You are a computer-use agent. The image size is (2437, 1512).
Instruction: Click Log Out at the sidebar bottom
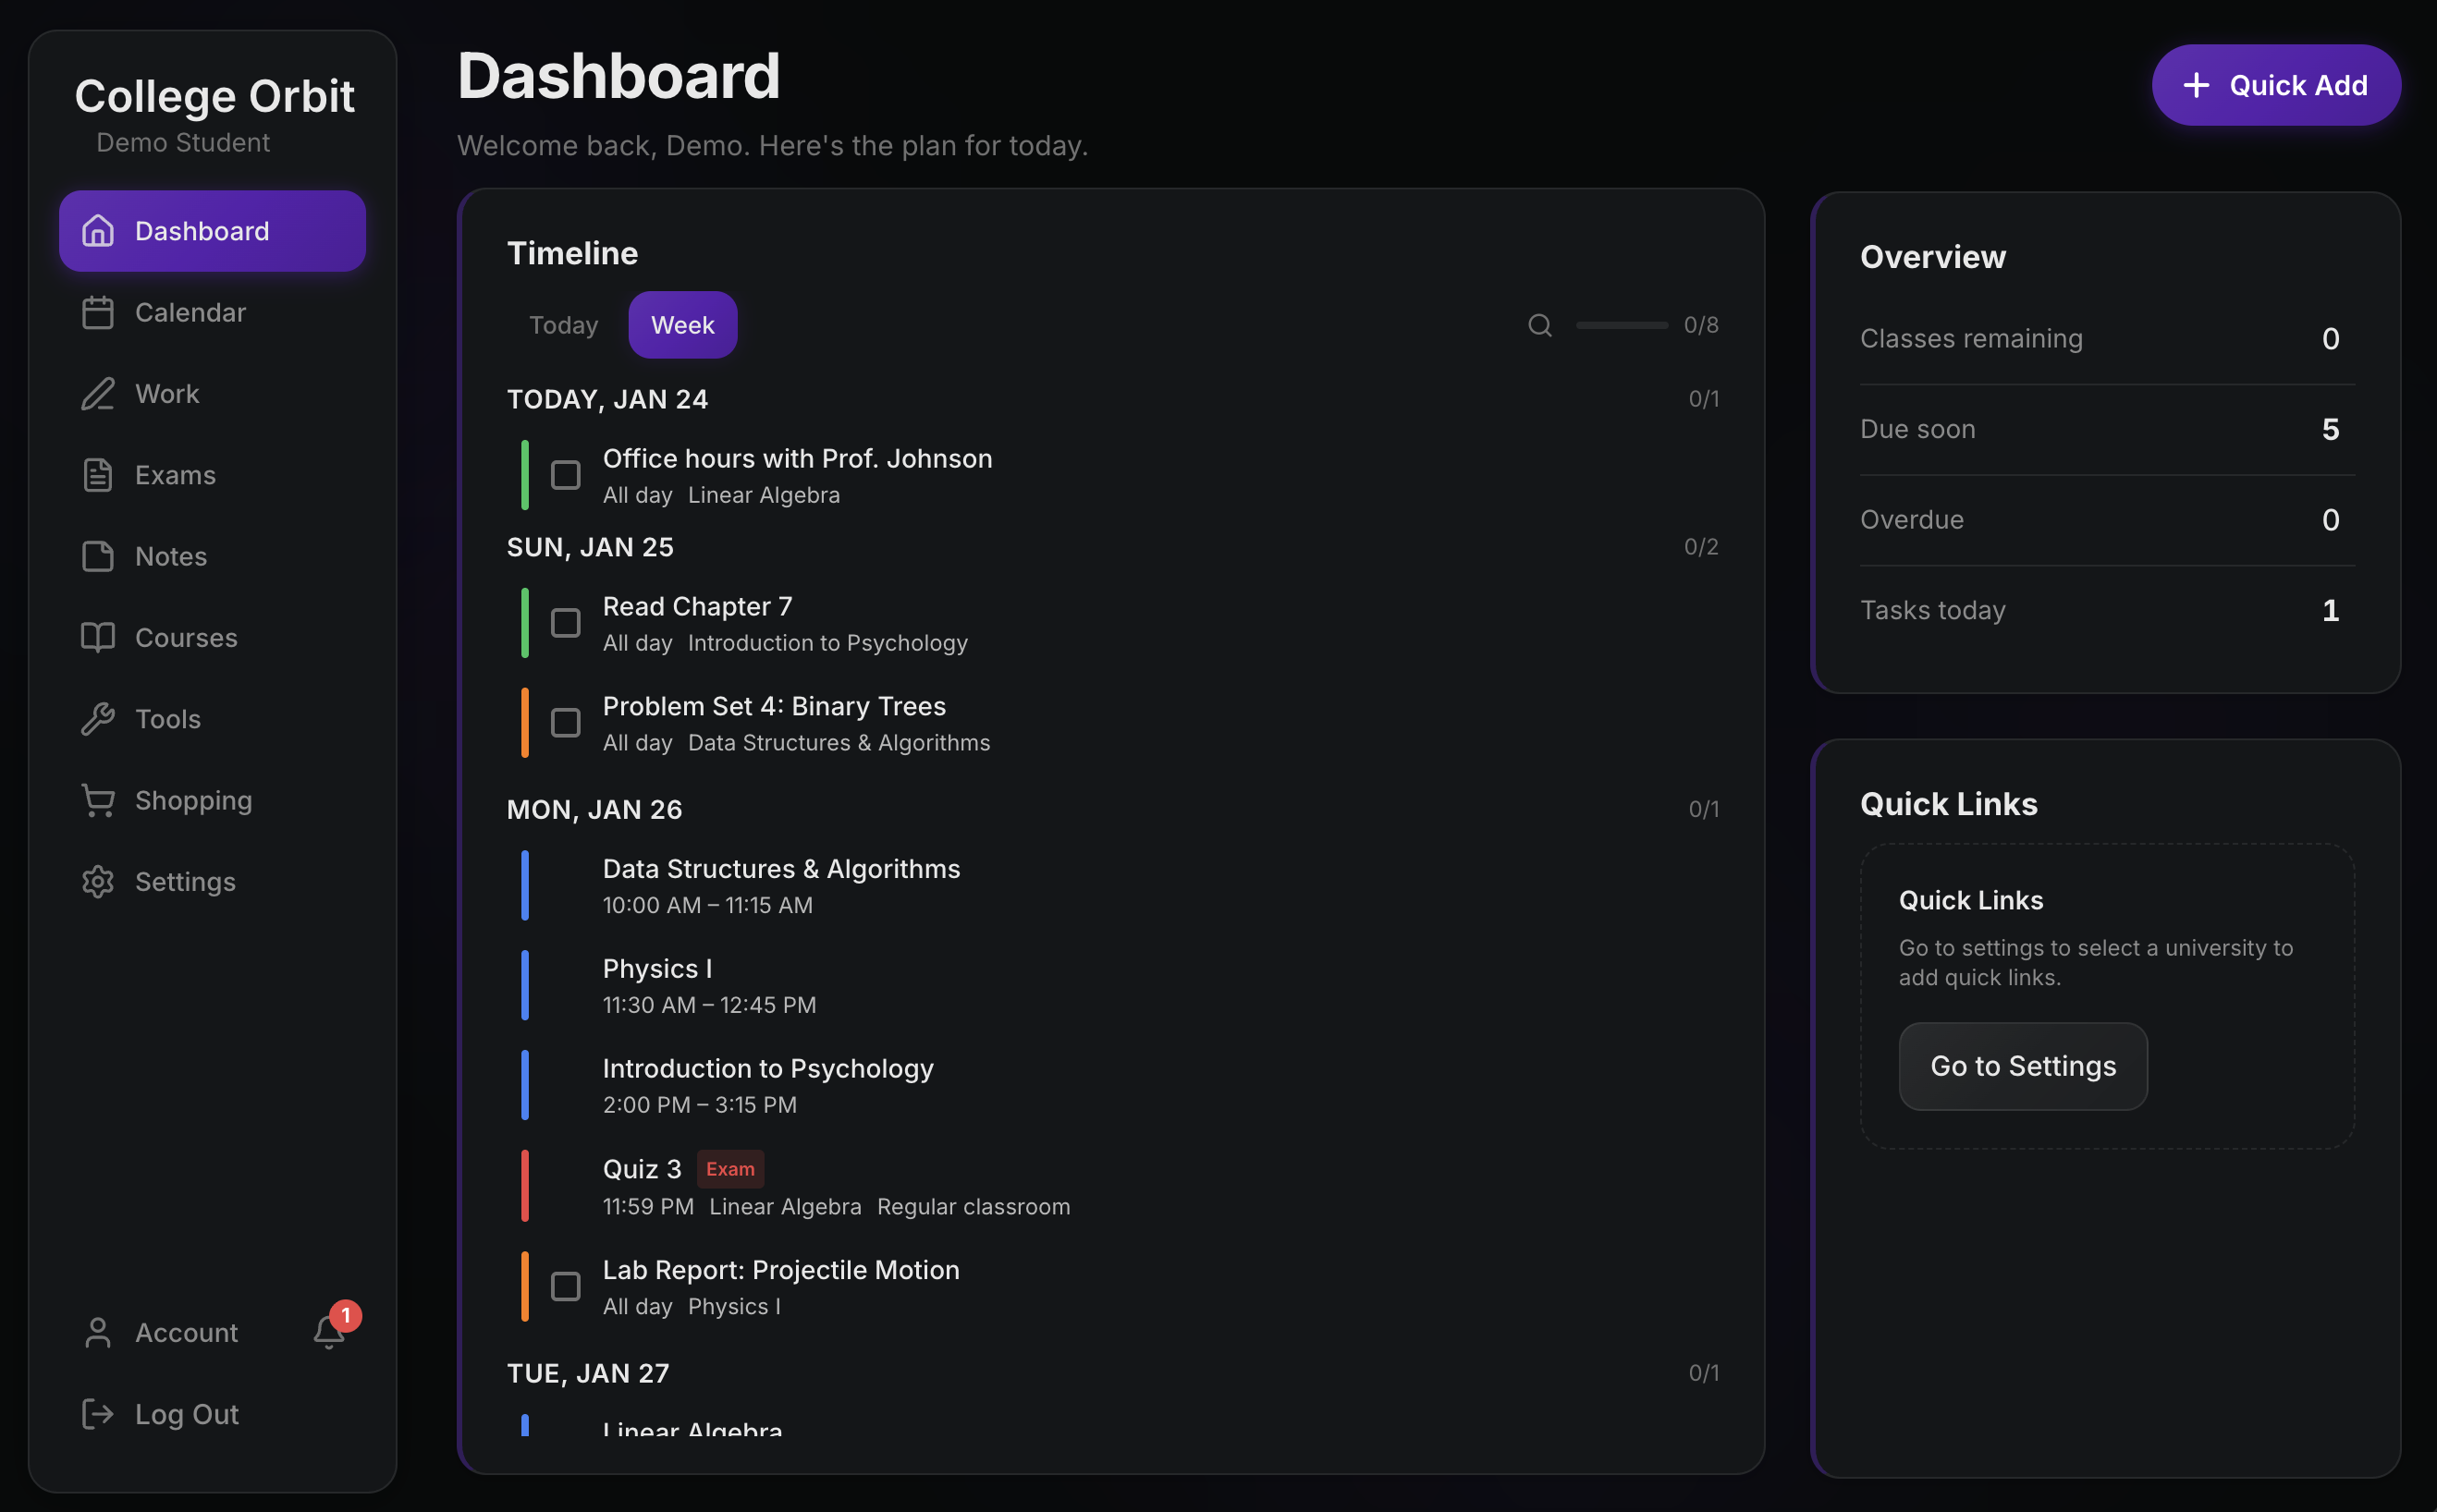pyautogui.click(x=186, y=1414)
